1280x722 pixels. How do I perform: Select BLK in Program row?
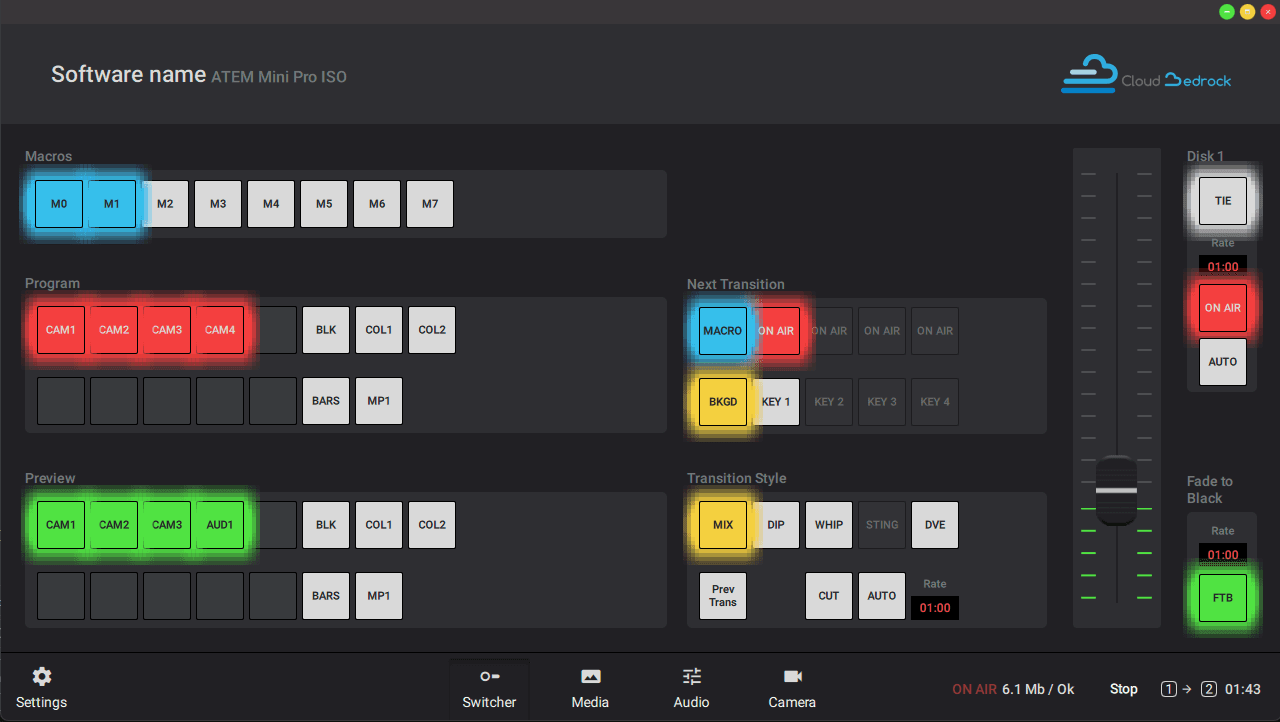(x=326, y=330)
